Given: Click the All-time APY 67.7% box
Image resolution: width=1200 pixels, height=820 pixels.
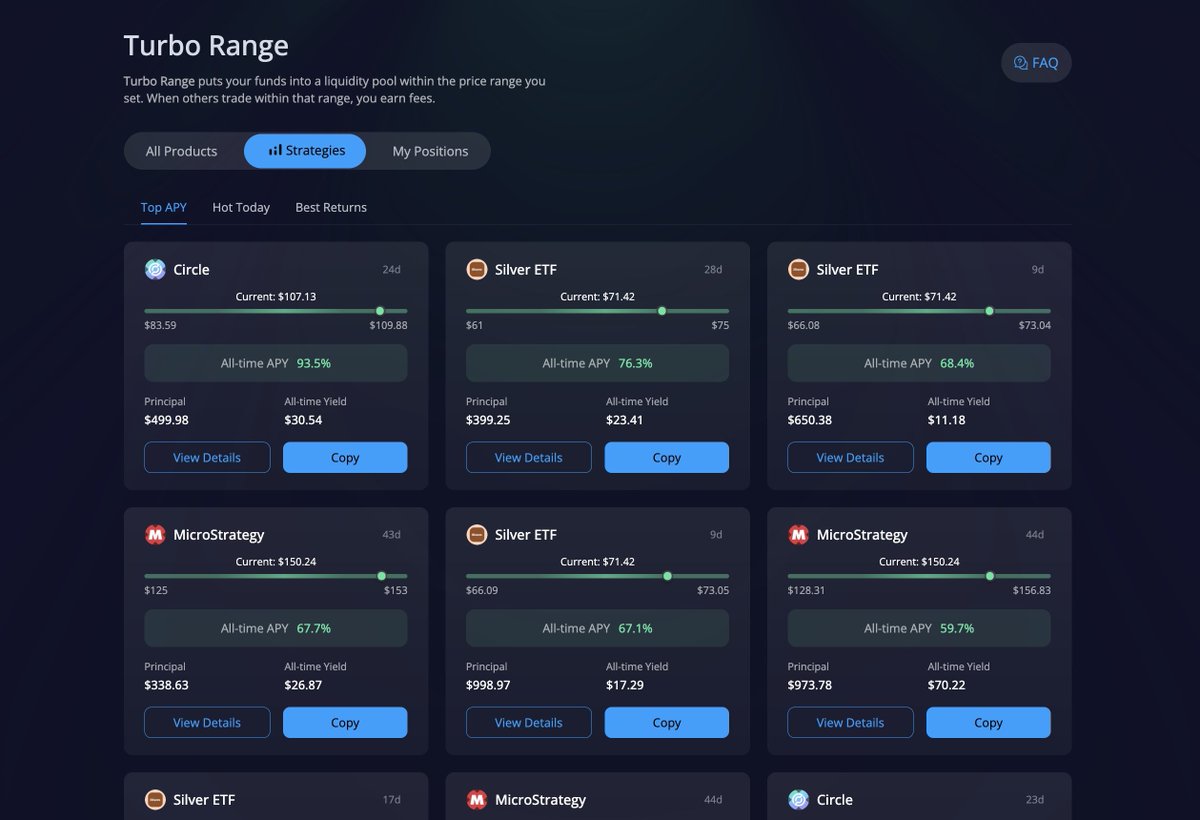Looking at the screenshot, I should pos(276,628).
